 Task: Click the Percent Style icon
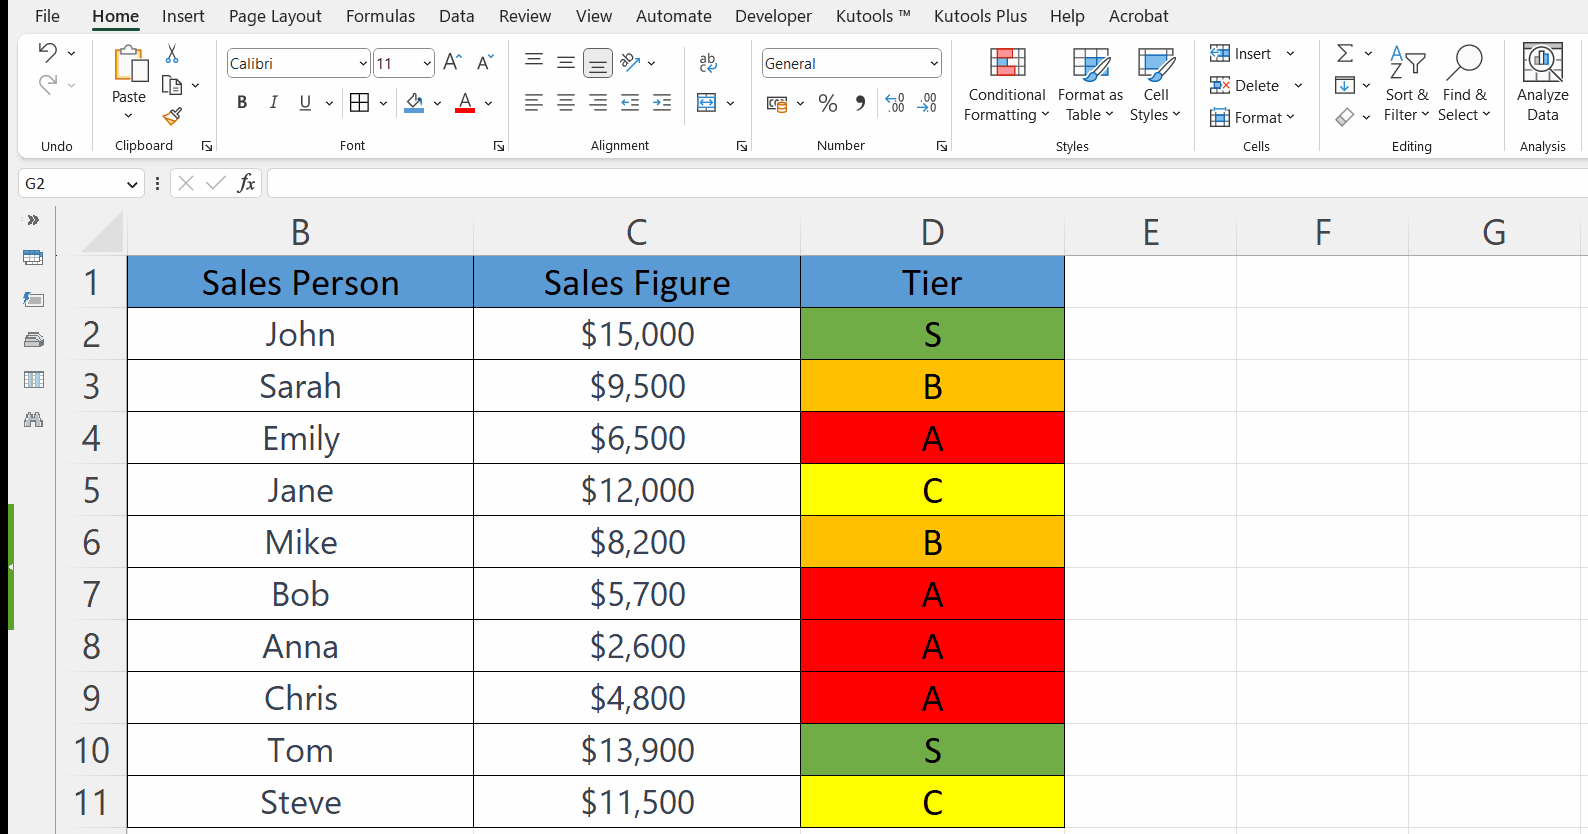point(827,103)
